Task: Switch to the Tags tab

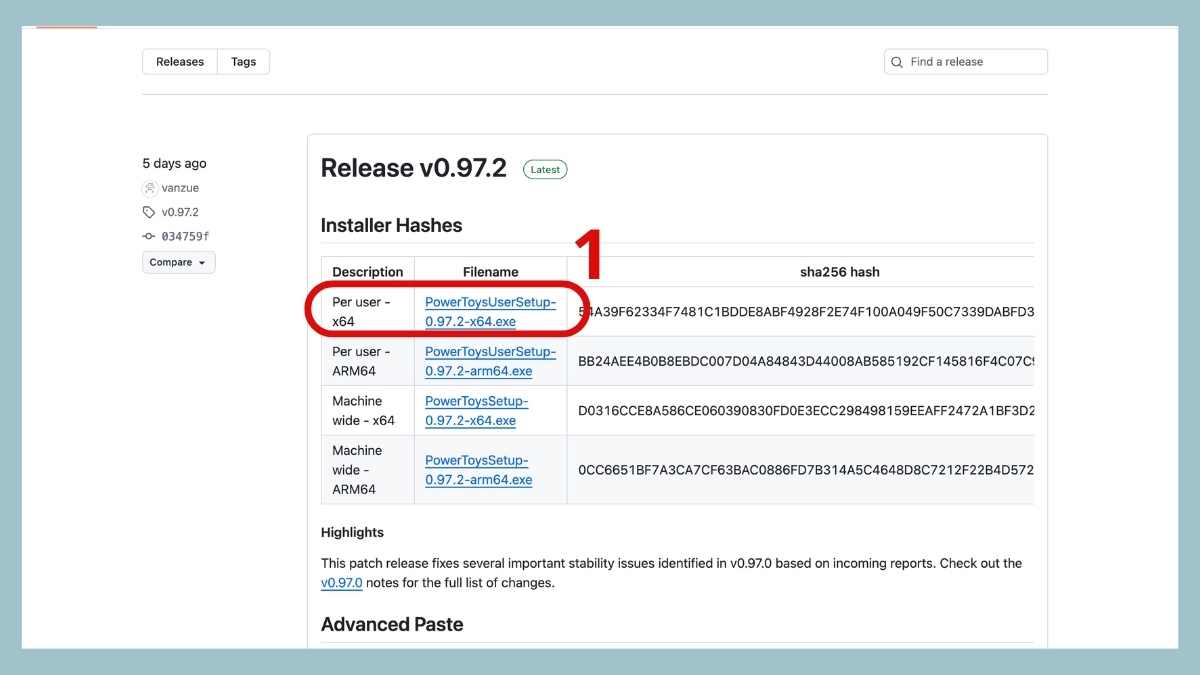Action: click(244, 62)
